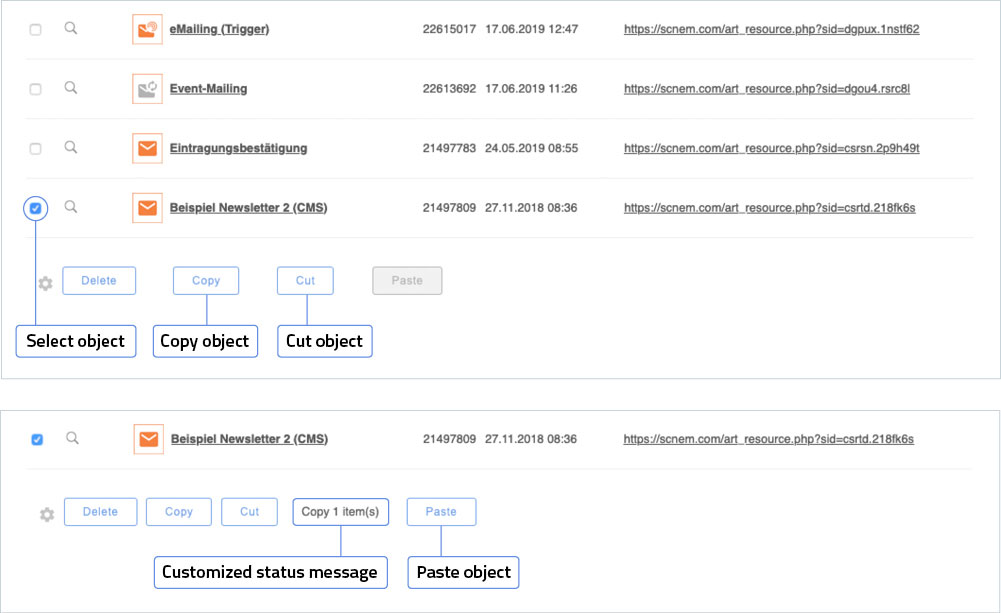
Task: Click magnifier preview icon beside Event-Mailing
Action: tap(71, 88)
